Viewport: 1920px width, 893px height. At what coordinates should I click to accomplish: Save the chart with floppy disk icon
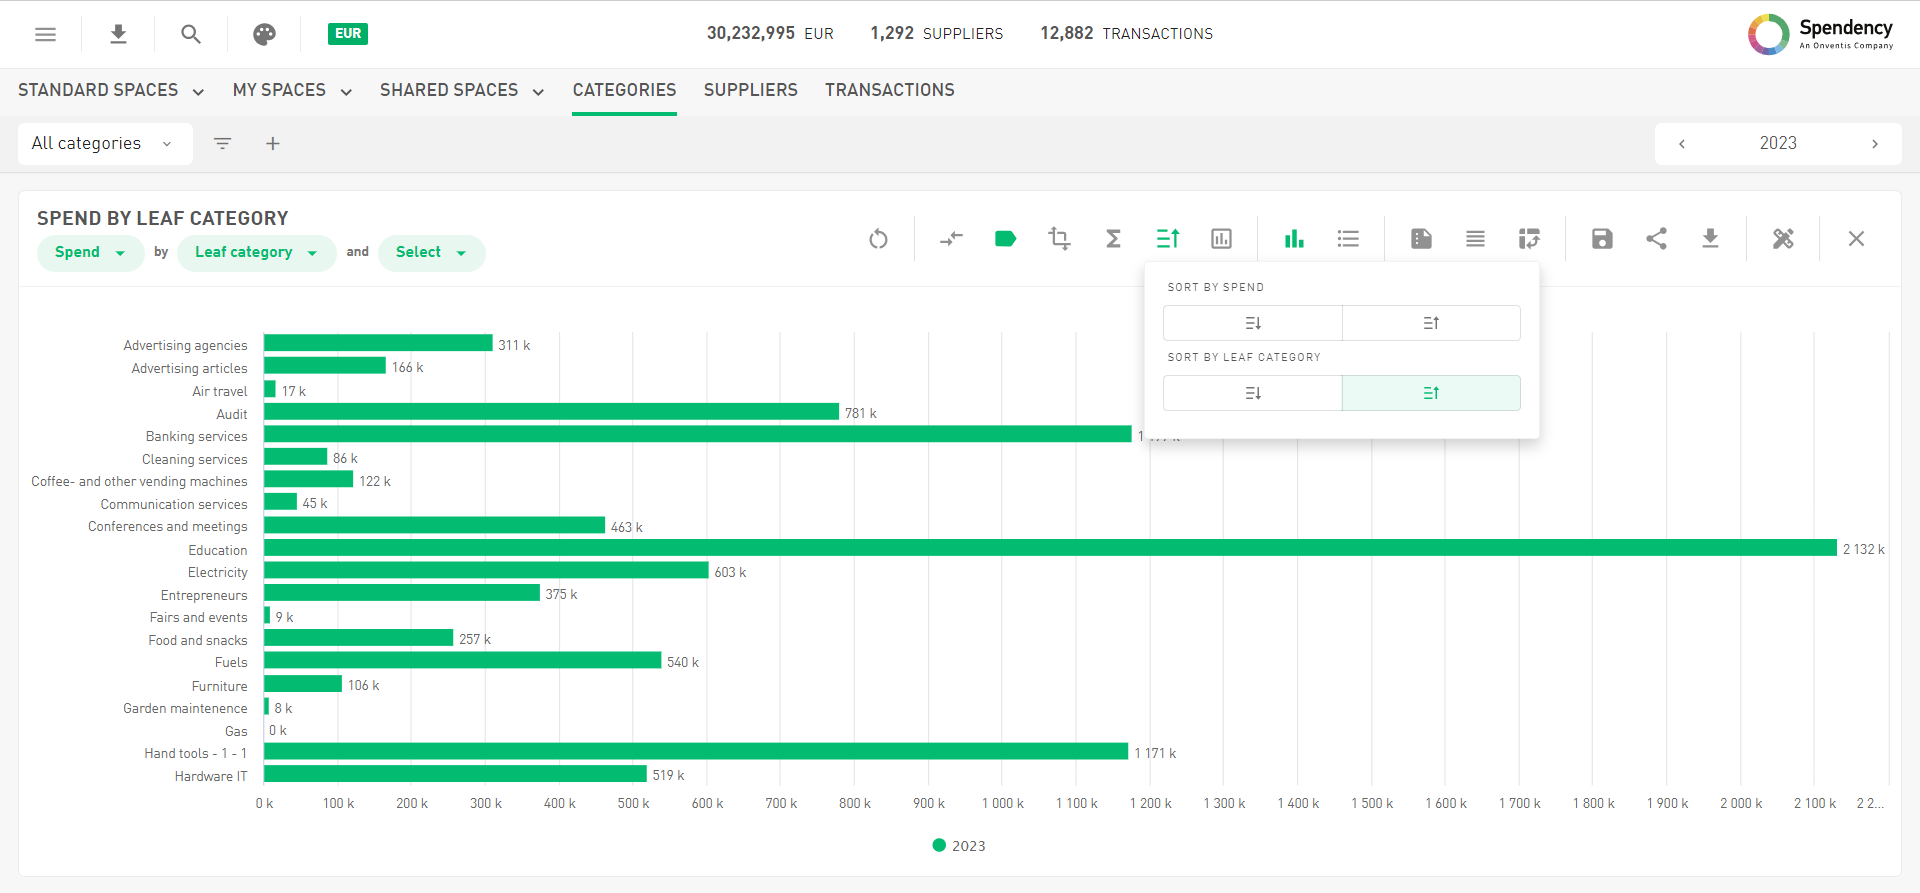point(1602,239)
